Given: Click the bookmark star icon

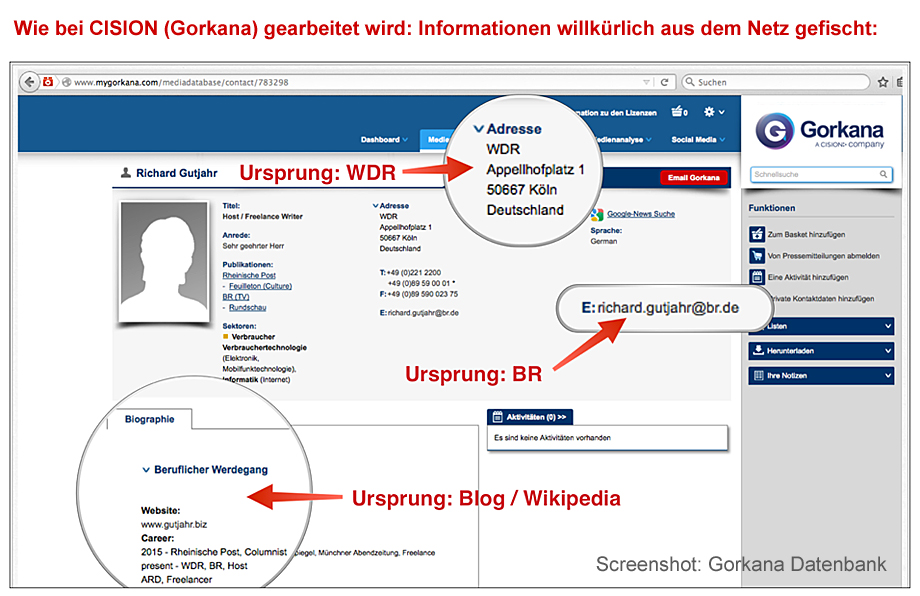Looking at the screenshot, I should coord(882,82).
